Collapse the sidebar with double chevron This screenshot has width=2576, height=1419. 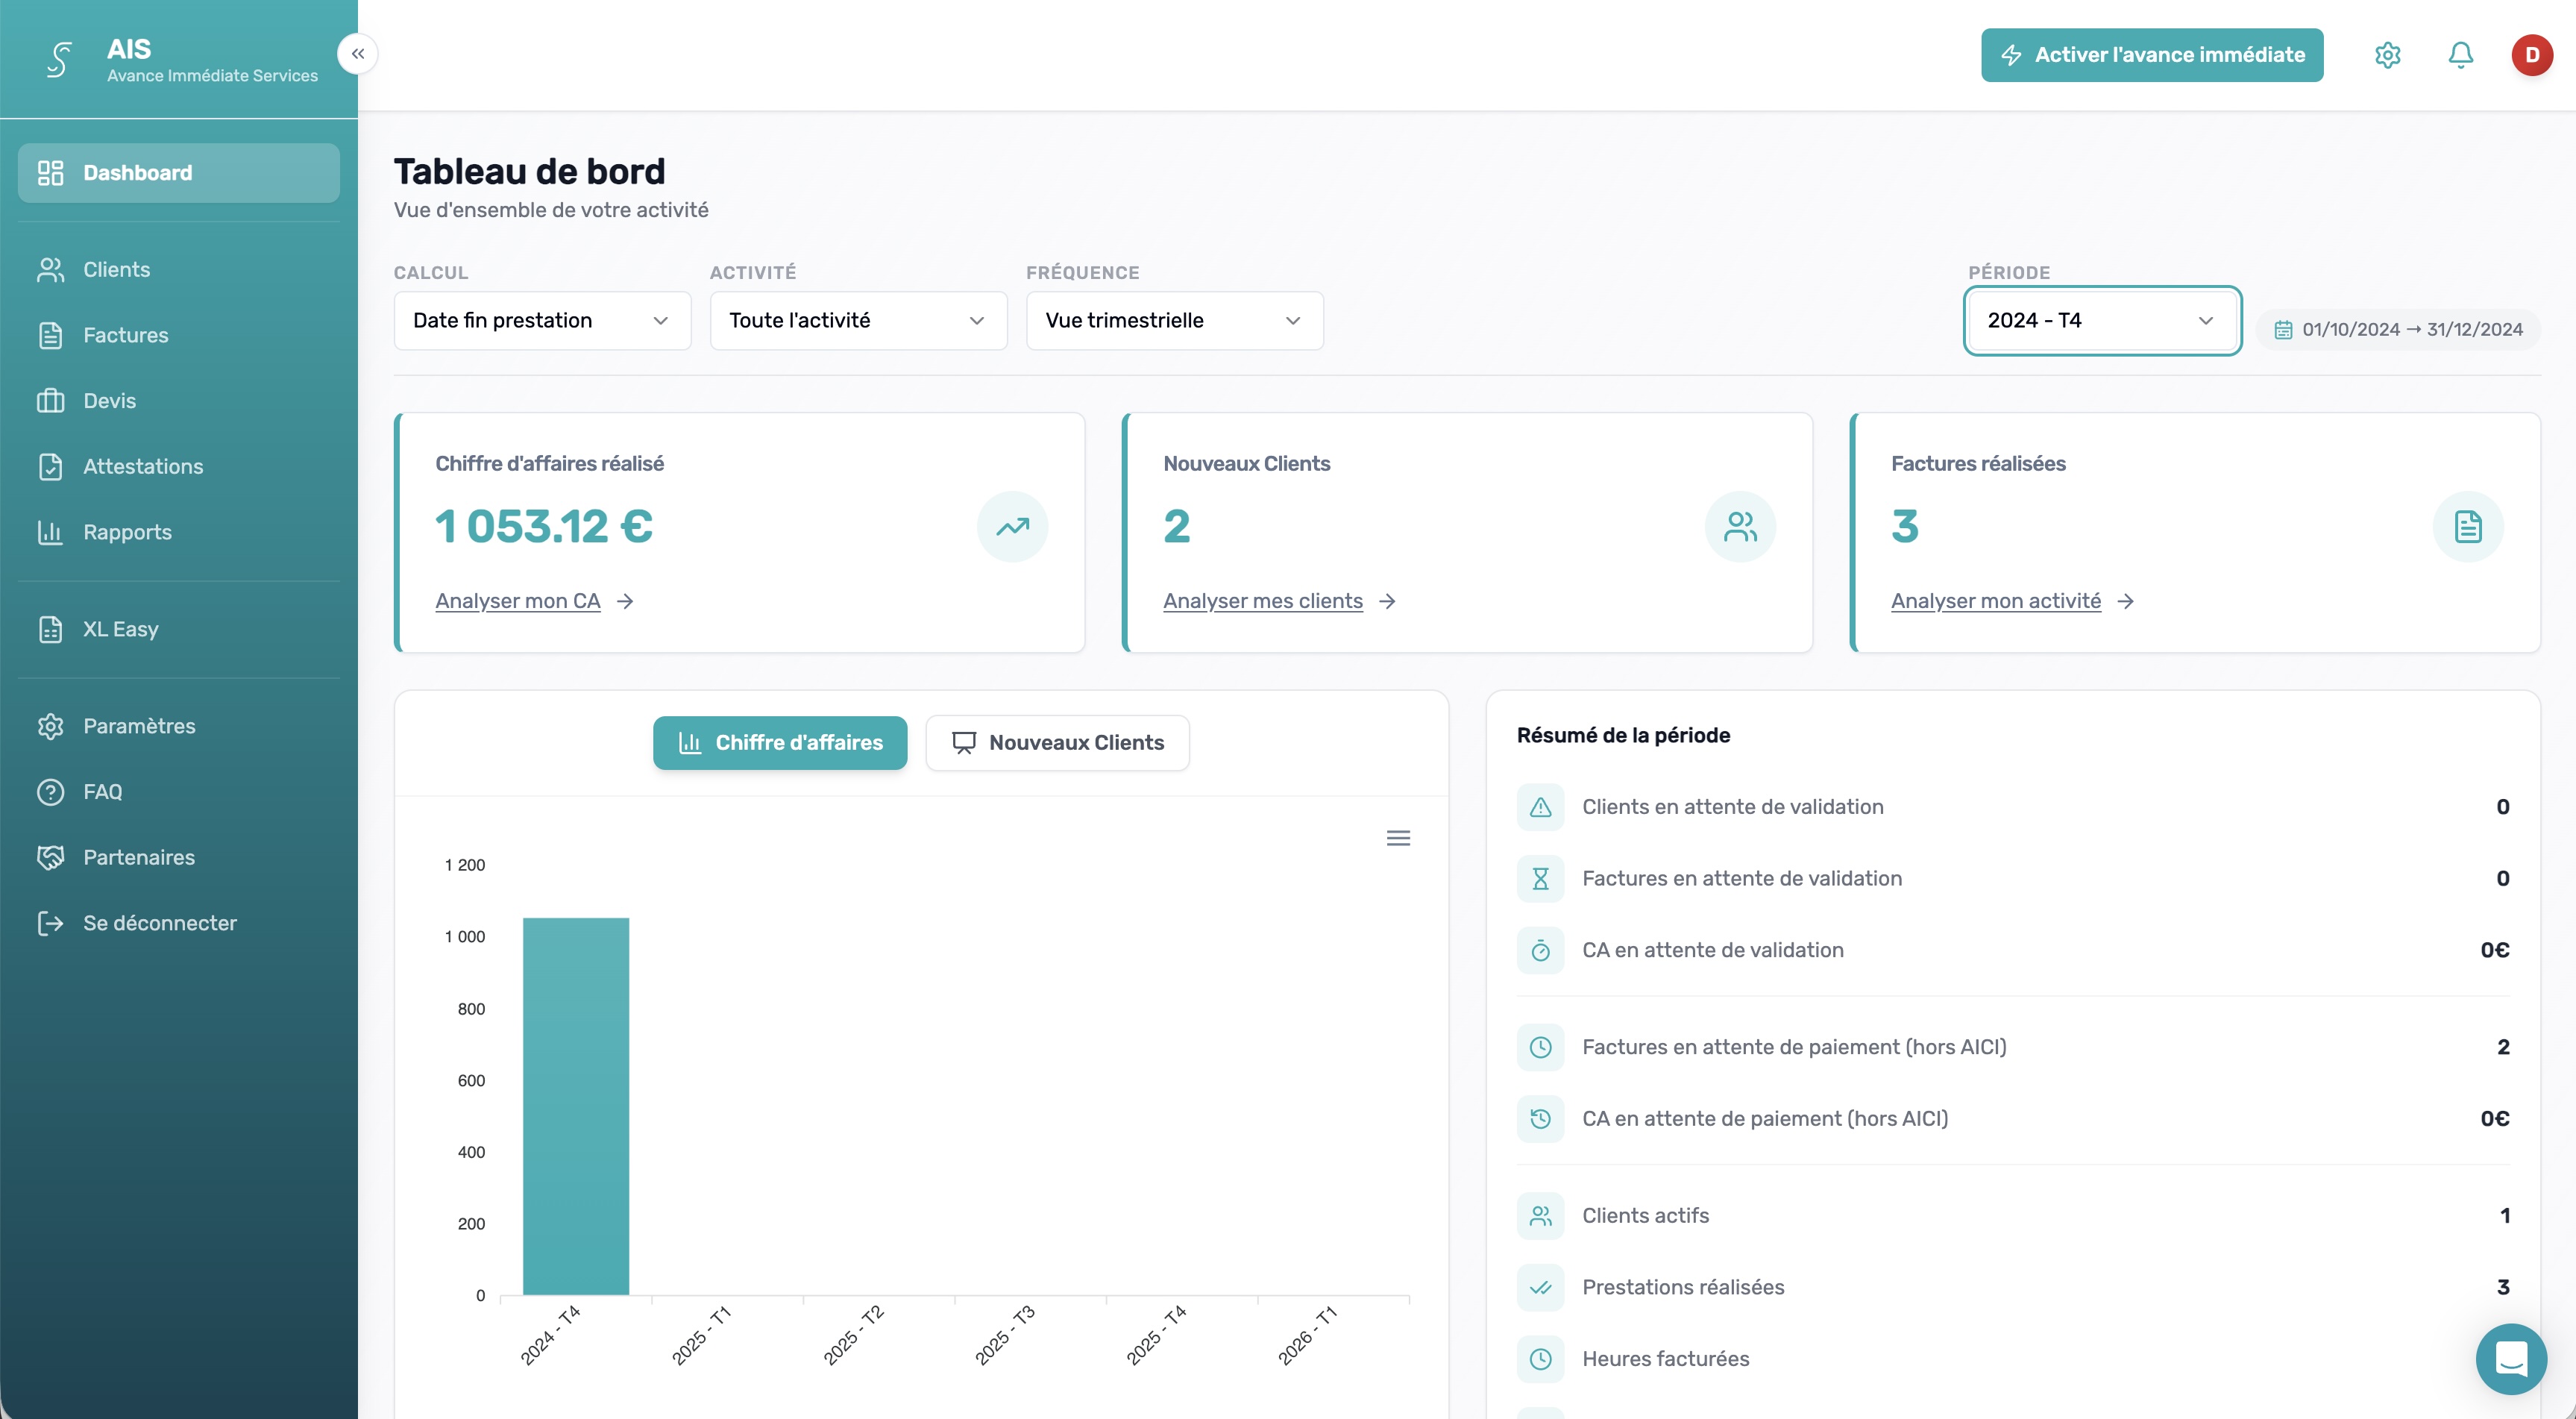coord(358,54)
